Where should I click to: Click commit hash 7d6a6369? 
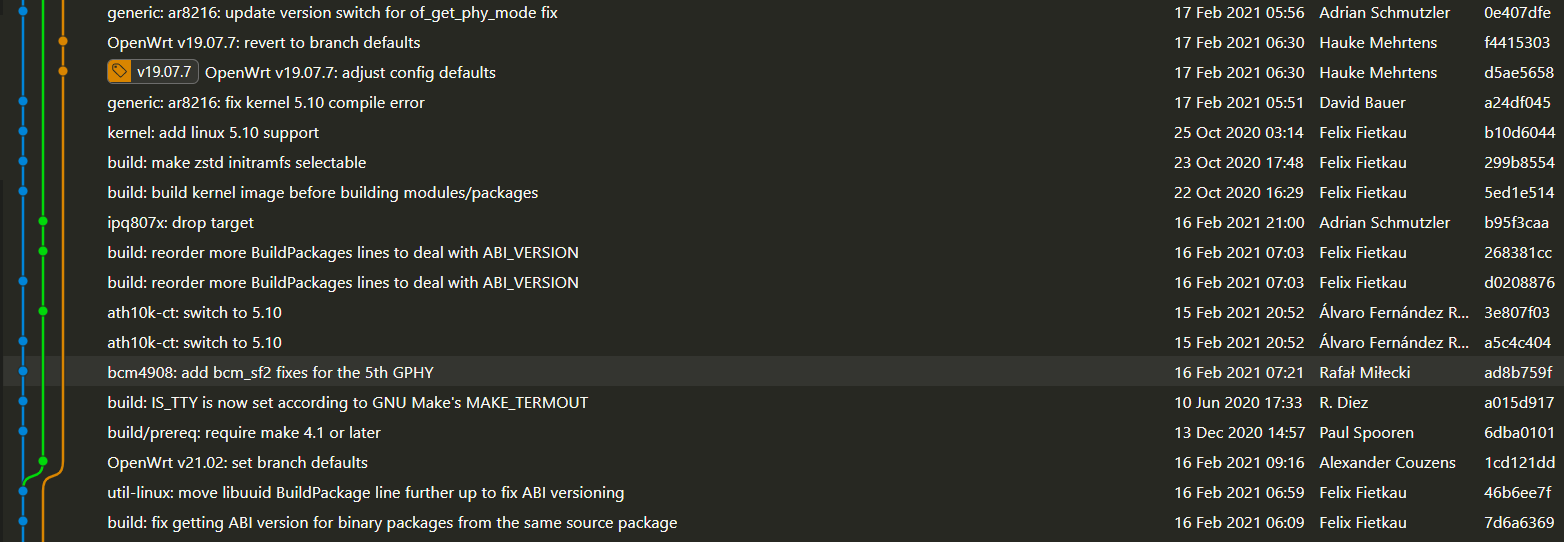[1518, 522]
